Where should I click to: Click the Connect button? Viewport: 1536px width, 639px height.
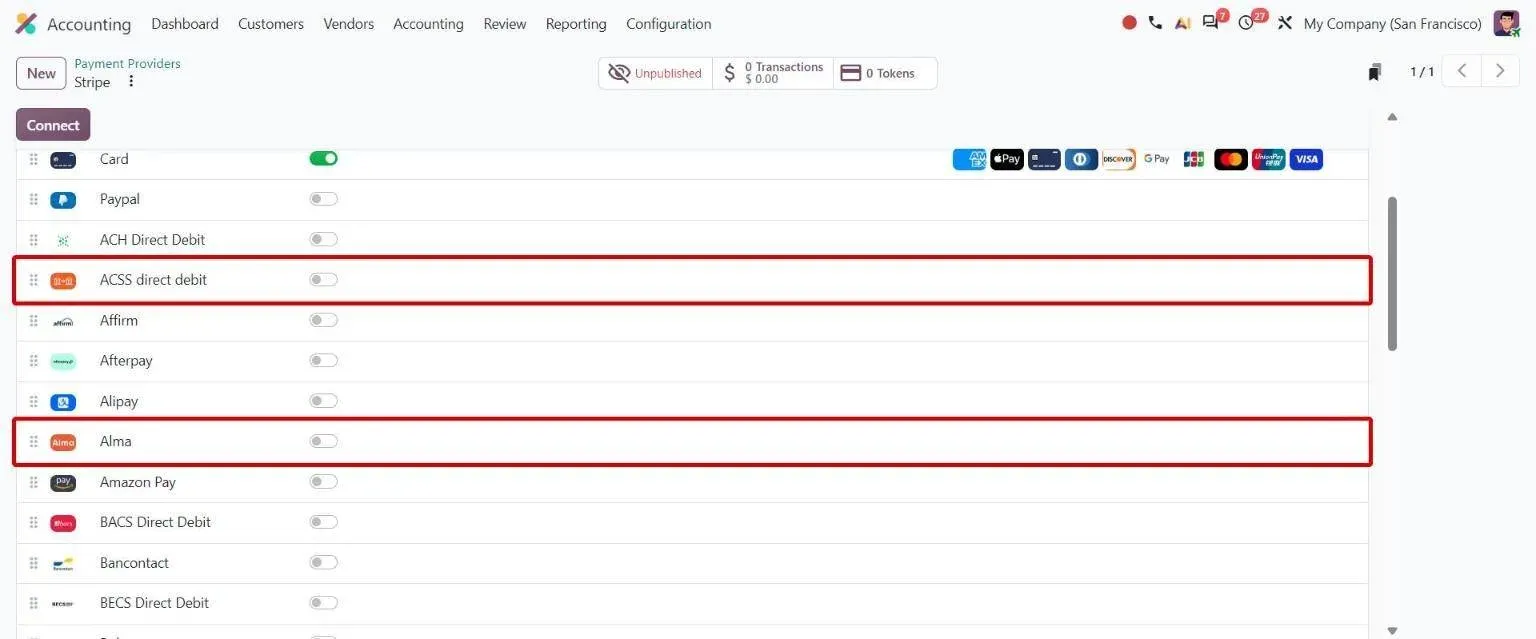coord(53,125)
